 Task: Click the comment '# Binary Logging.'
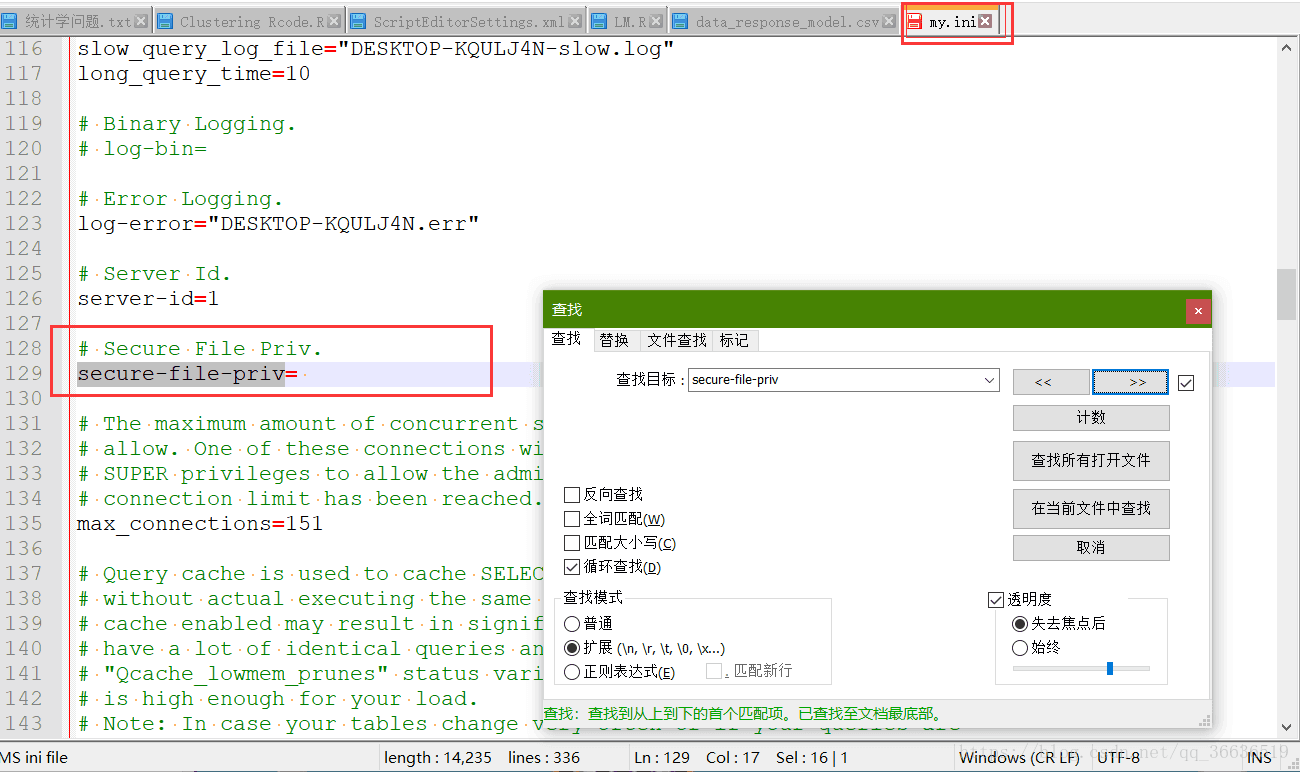tap(187, 124)
